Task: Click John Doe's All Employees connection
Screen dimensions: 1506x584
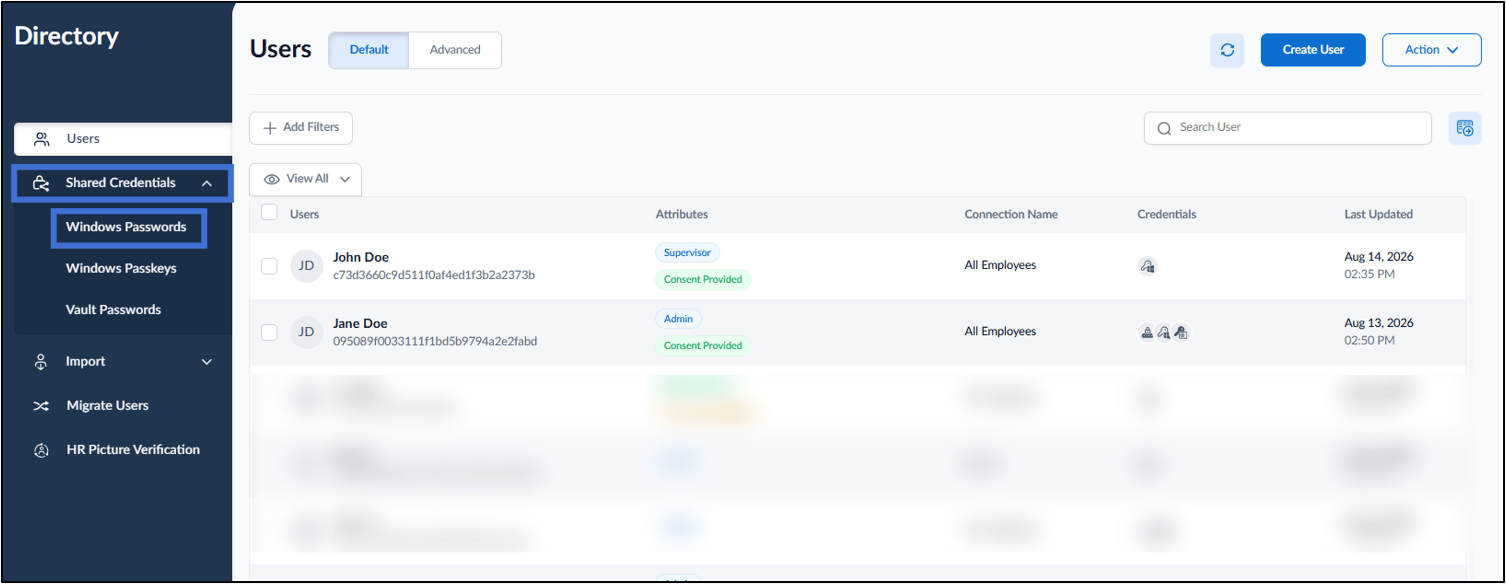Action: tap(1000, 266)
